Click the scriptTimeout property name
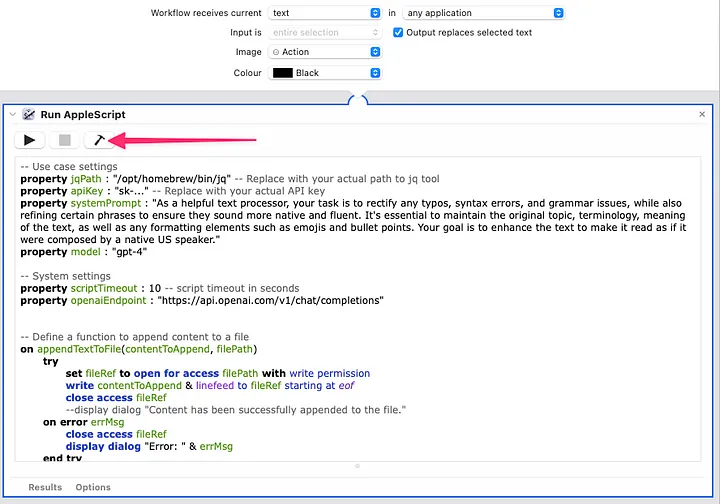The image size is (720, 504). 104,288
